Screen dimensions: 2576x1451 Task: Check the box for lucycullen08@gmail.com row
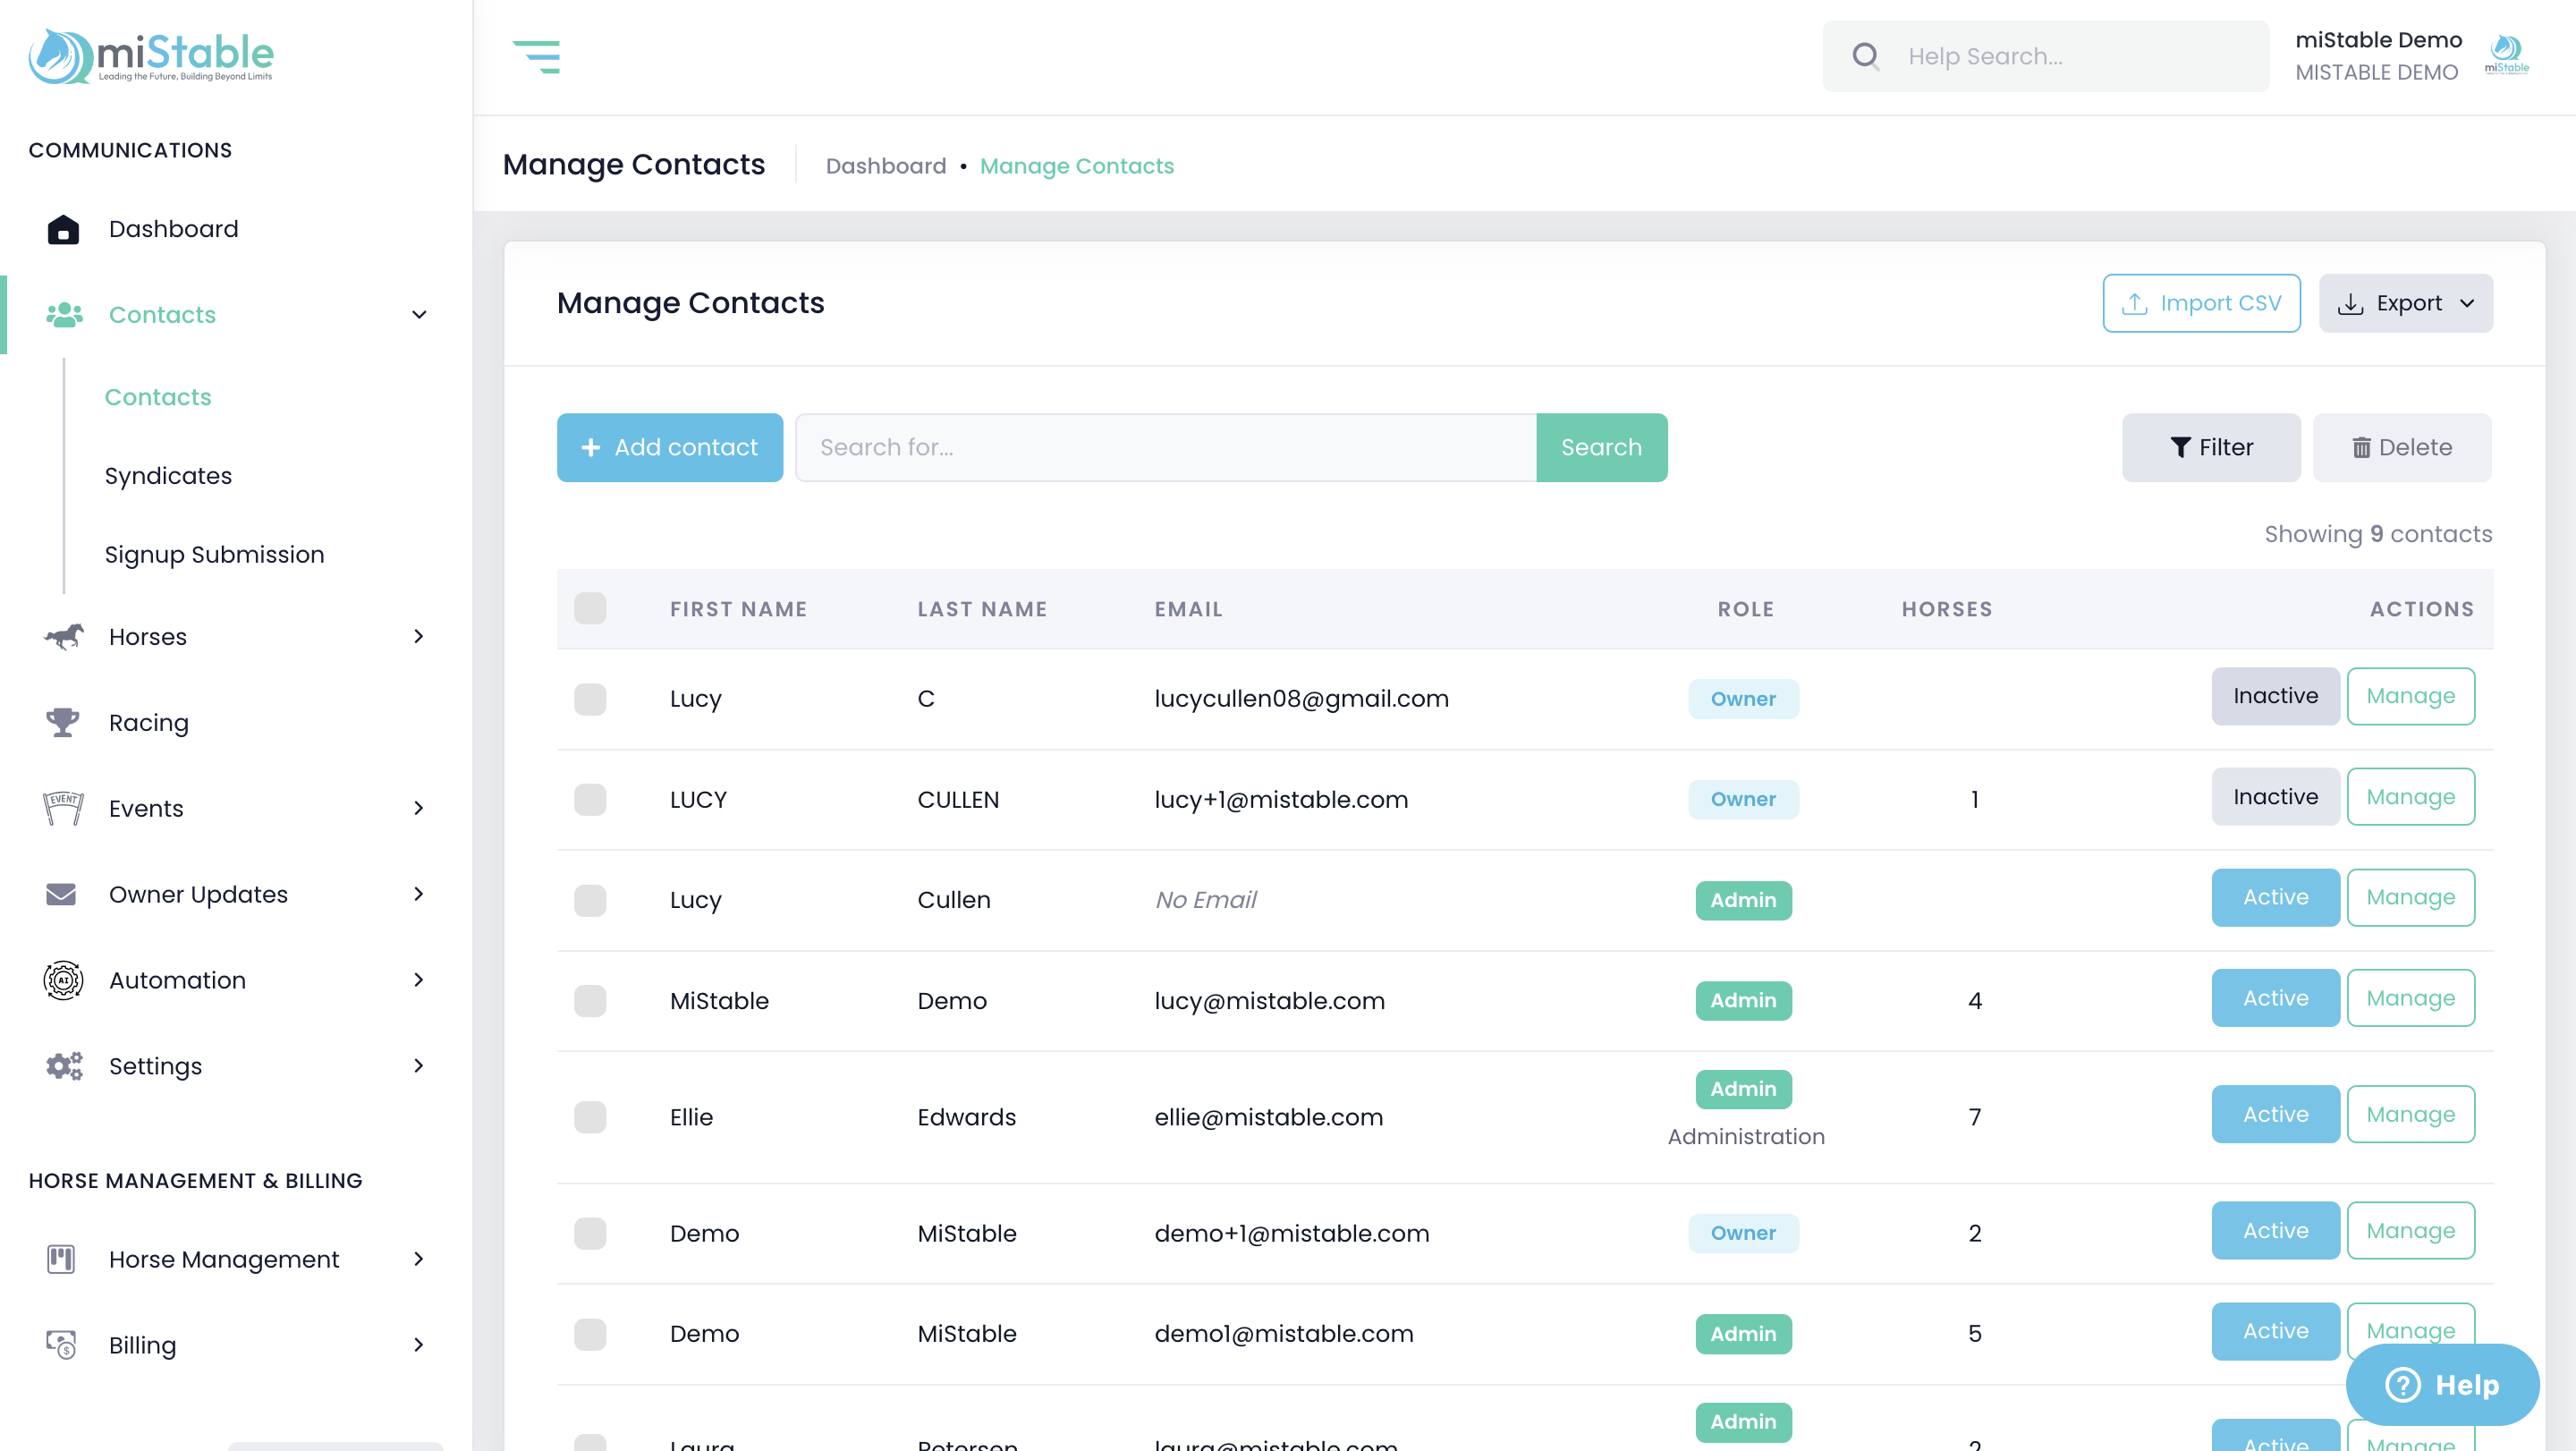590,699
